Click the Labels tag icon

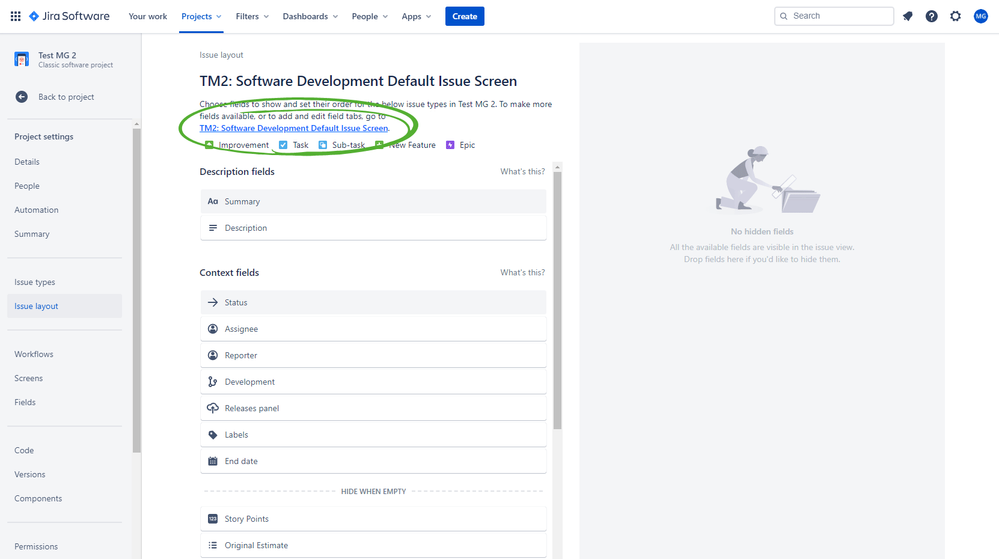click(x=213, y=435)
